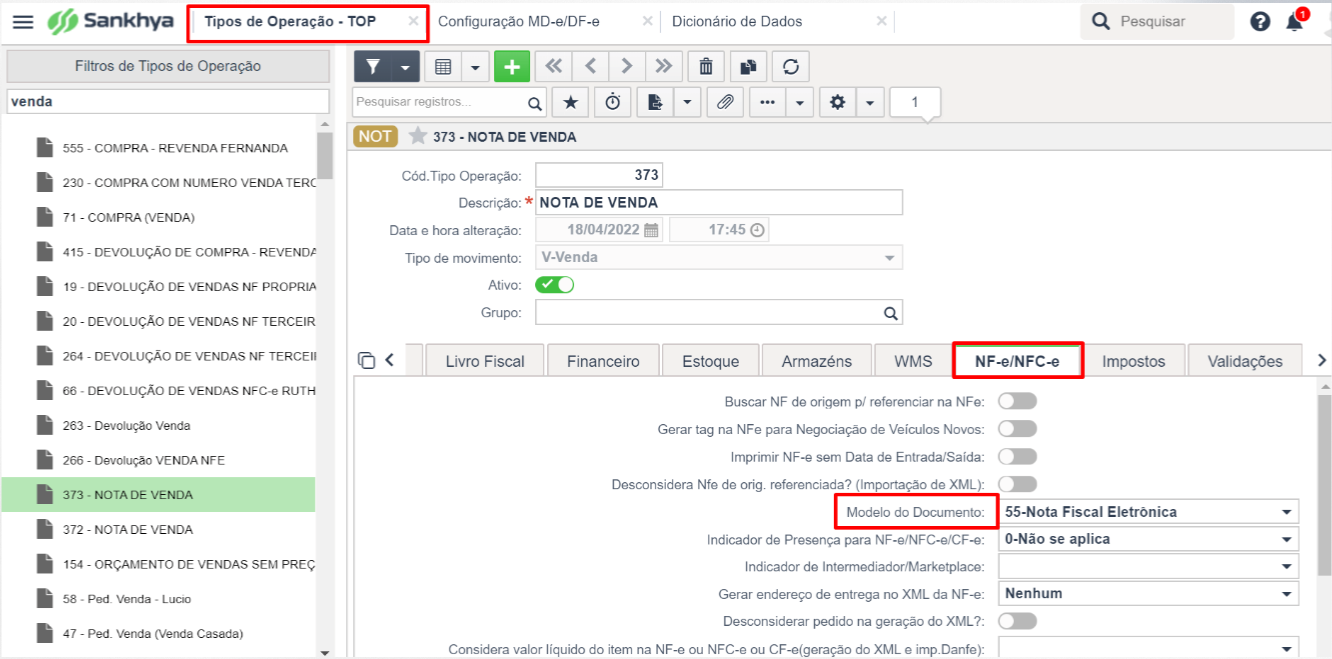This screenshot has height=659, width=1332.
Task: Toggle Desconsiderar pedido na geração do XML
Action: tap(1017, 620)
